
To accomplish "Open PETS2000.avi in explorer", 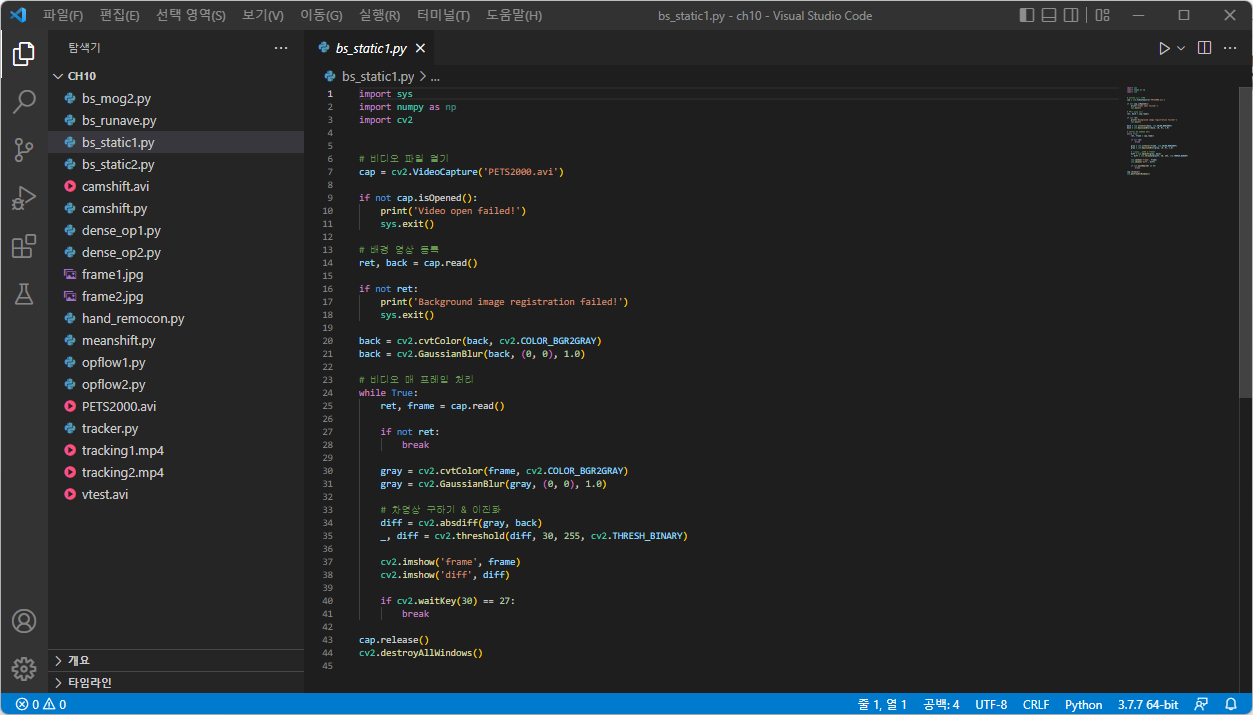I will tap(176, 406).
